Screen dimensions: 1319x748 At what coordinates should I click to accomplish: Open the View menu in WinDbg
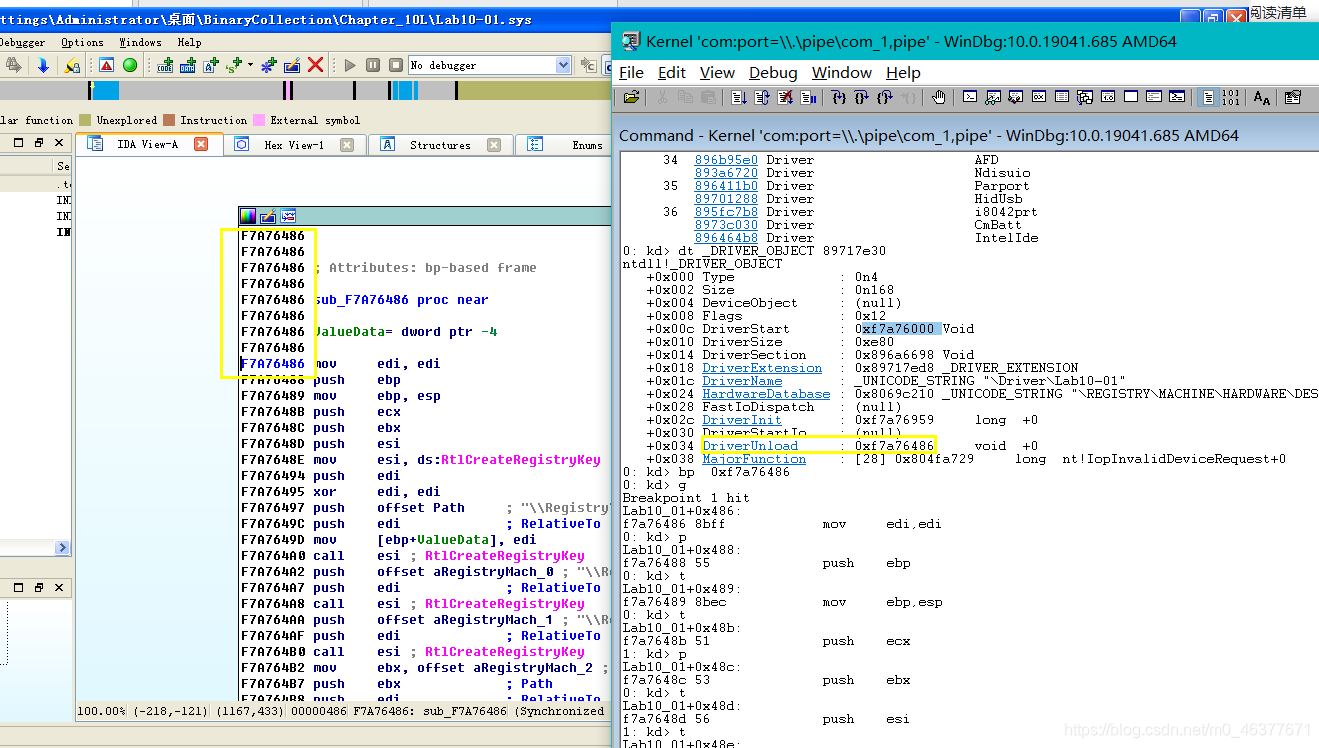[717, 72]
